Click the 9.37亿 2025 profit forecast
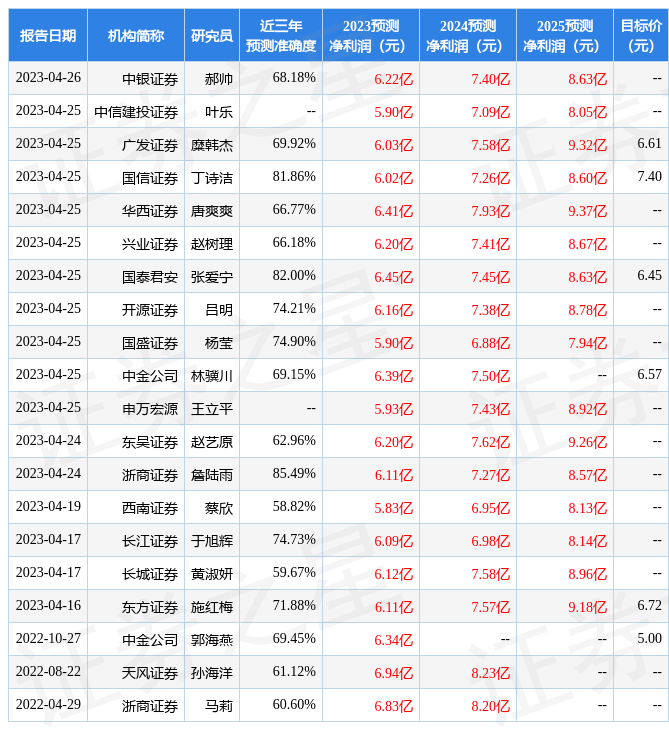Screen dimensions: 669x730 (x=588, y=210)
